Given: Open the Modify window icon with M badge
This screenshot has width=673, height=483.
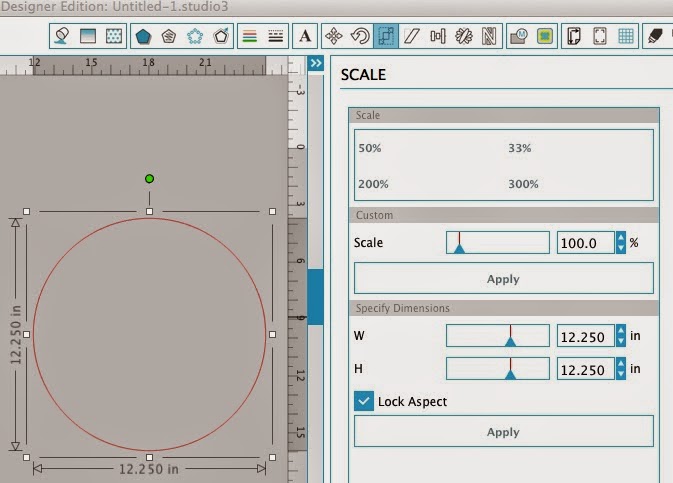Looking at the screenshot, I should pyautogui.click(x=519, y=36).
